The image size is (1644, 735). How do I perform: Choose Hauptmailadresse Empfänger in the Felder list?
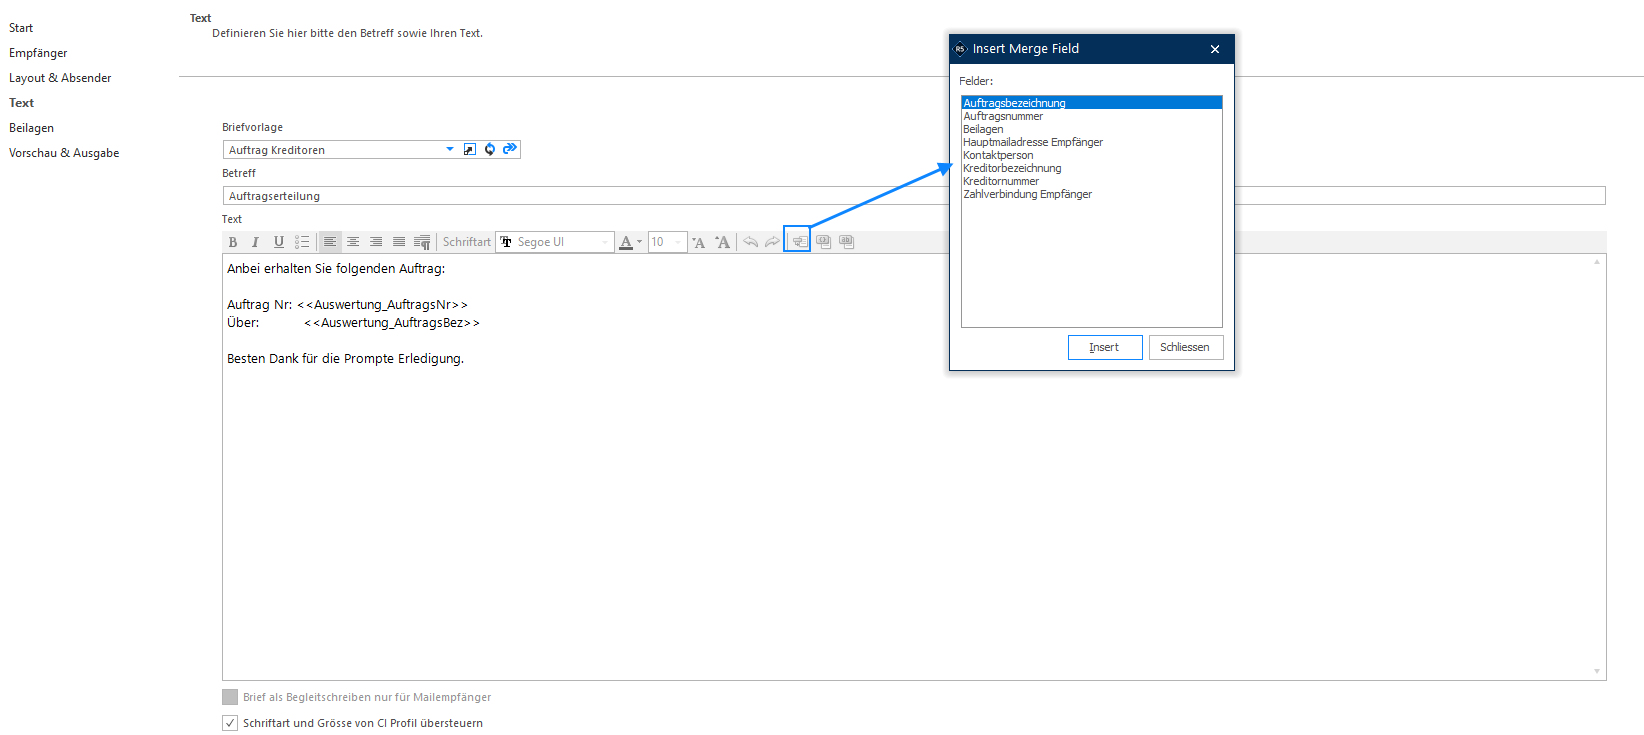click(x=1091, y=142)
